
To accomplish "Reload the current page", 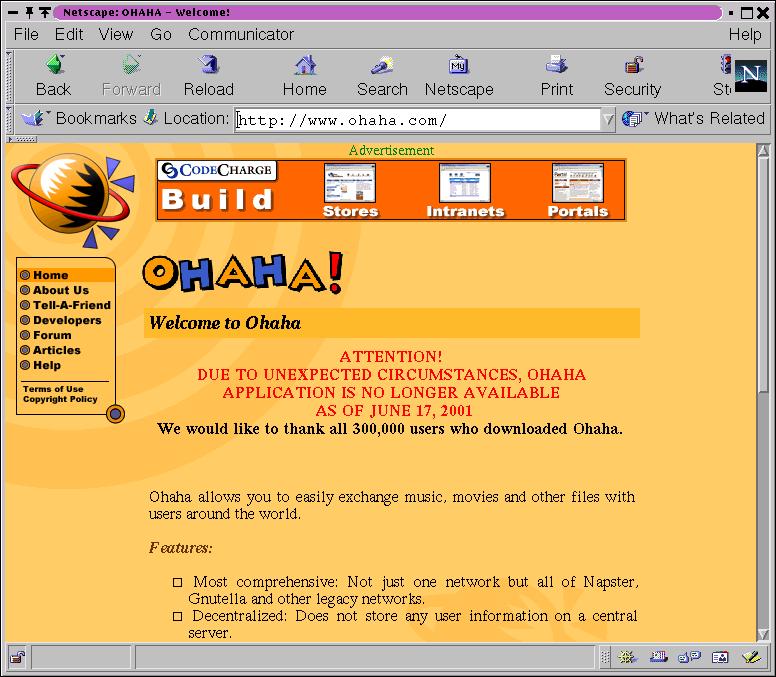I will [209, 64].
